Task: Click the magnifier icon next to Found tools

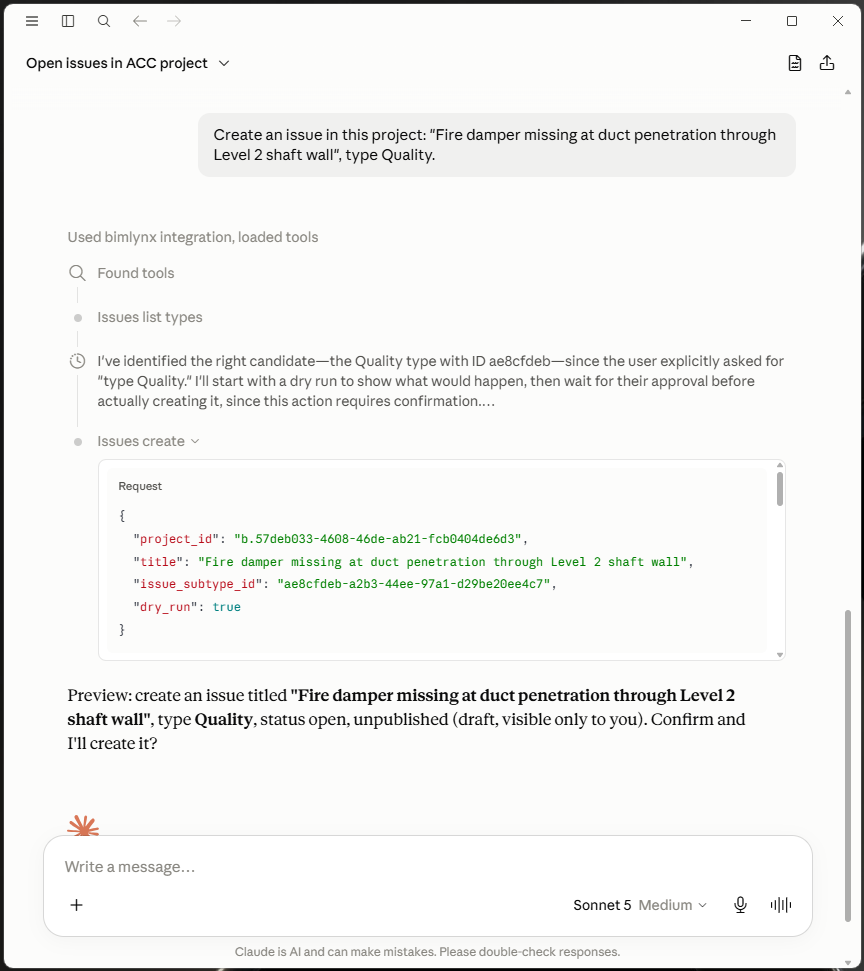Action: pos(77,273)
